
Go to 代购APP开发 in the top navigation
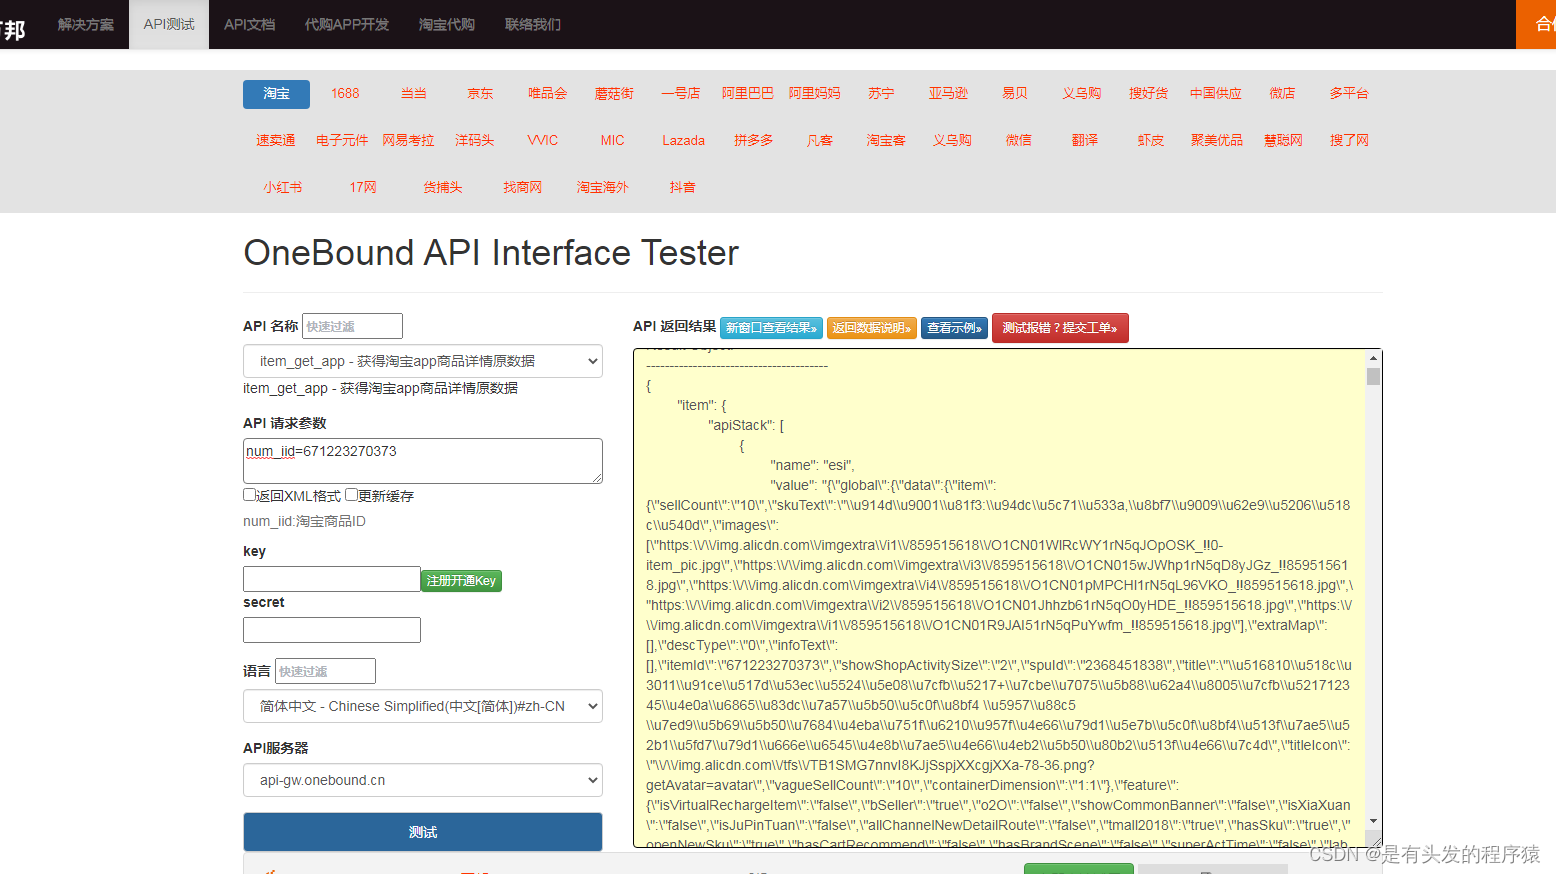(347, 24)
